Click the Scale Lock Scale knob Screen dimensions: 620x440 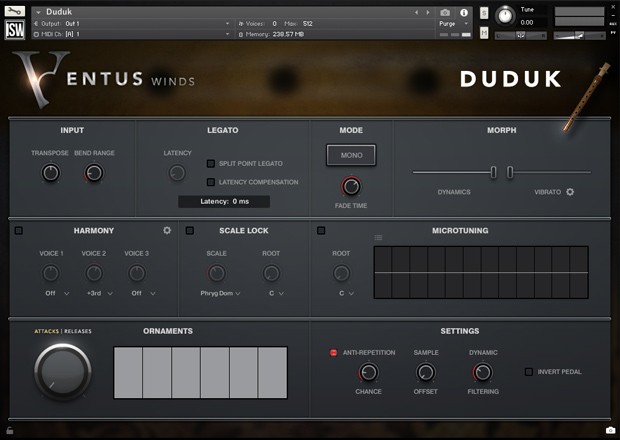pyautogui.click(x=217, y=273)
